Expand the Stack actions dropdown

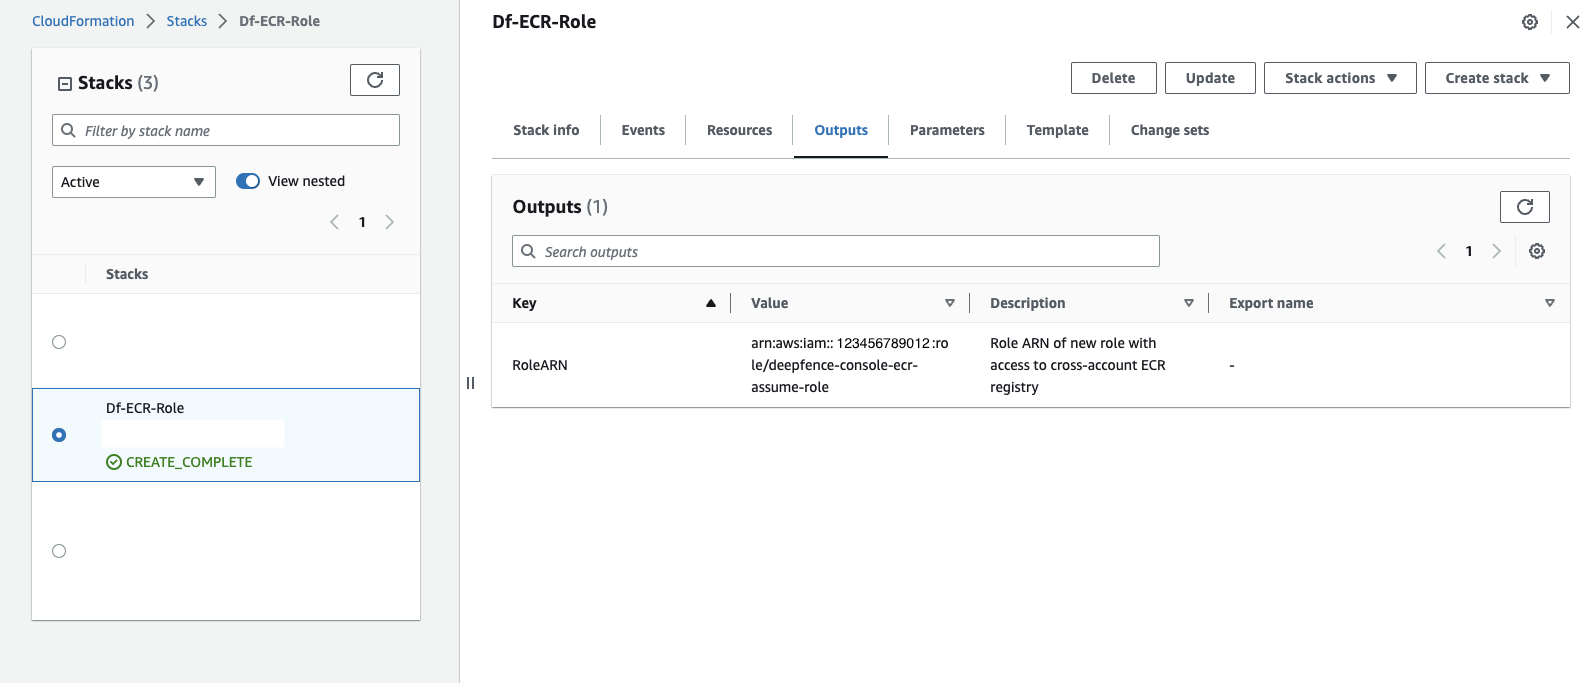pos(1339,78)
